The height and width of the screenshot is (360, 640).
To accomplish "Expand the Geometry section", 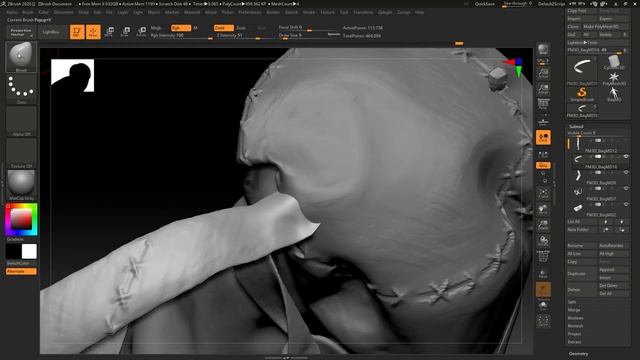I will coord(578,354).
